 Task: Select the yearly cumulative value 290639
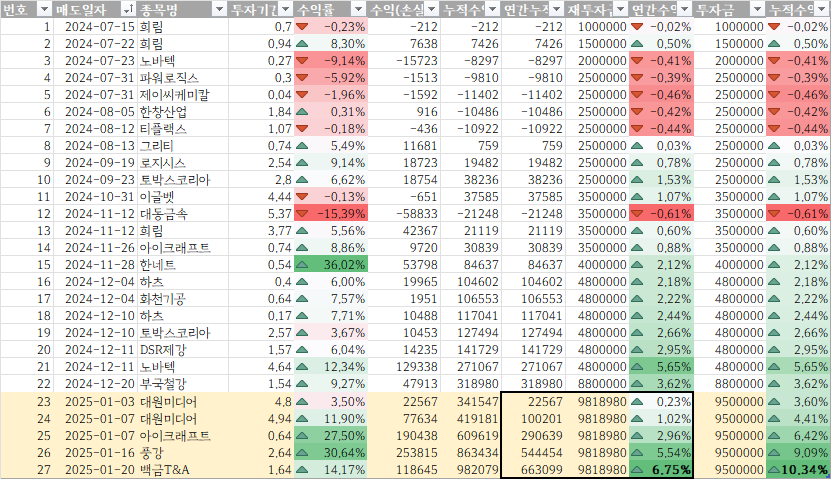pos(533,436)
